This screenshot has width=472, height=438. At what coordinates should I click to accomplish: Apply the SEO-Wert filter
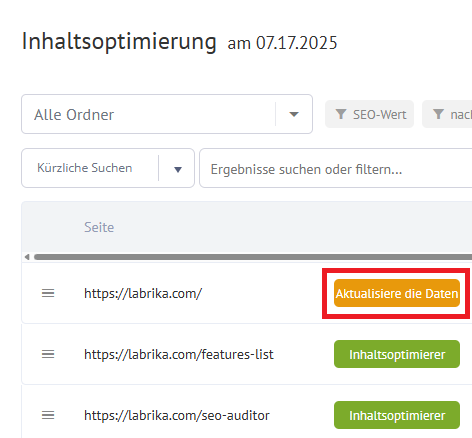tap(369, 114)
